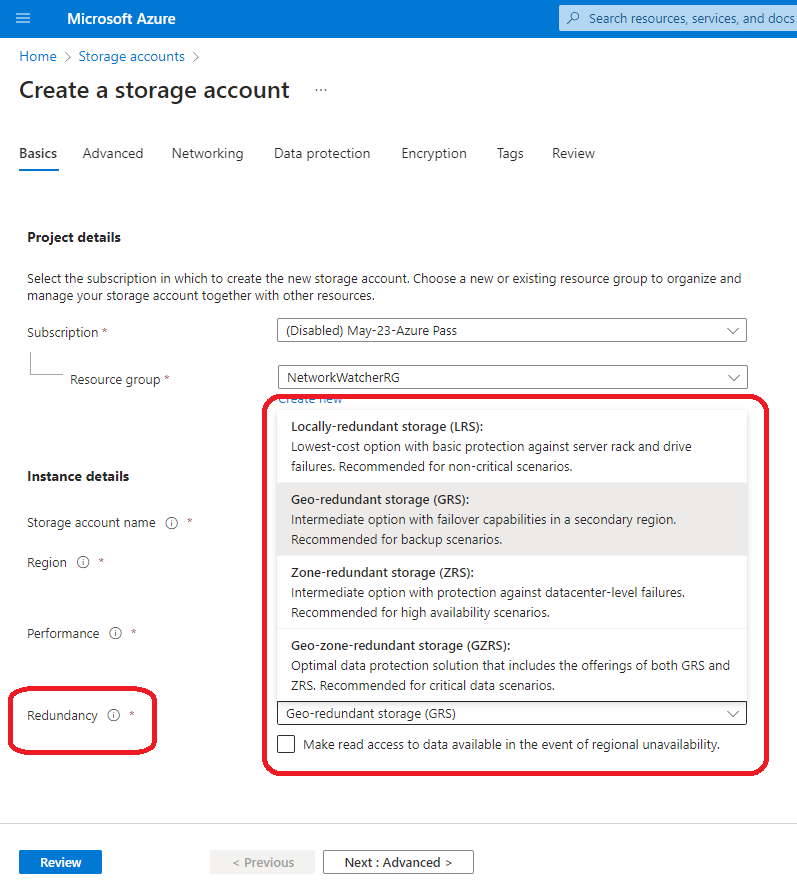Open the Azure portal hamburger menu
This screenshot has width=797, height=896.
(x=24, y=19)
